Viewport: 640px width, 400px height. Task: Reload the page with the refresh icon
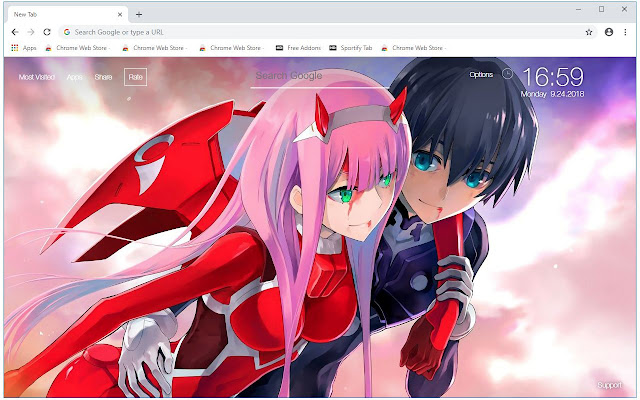pos(47,32)
